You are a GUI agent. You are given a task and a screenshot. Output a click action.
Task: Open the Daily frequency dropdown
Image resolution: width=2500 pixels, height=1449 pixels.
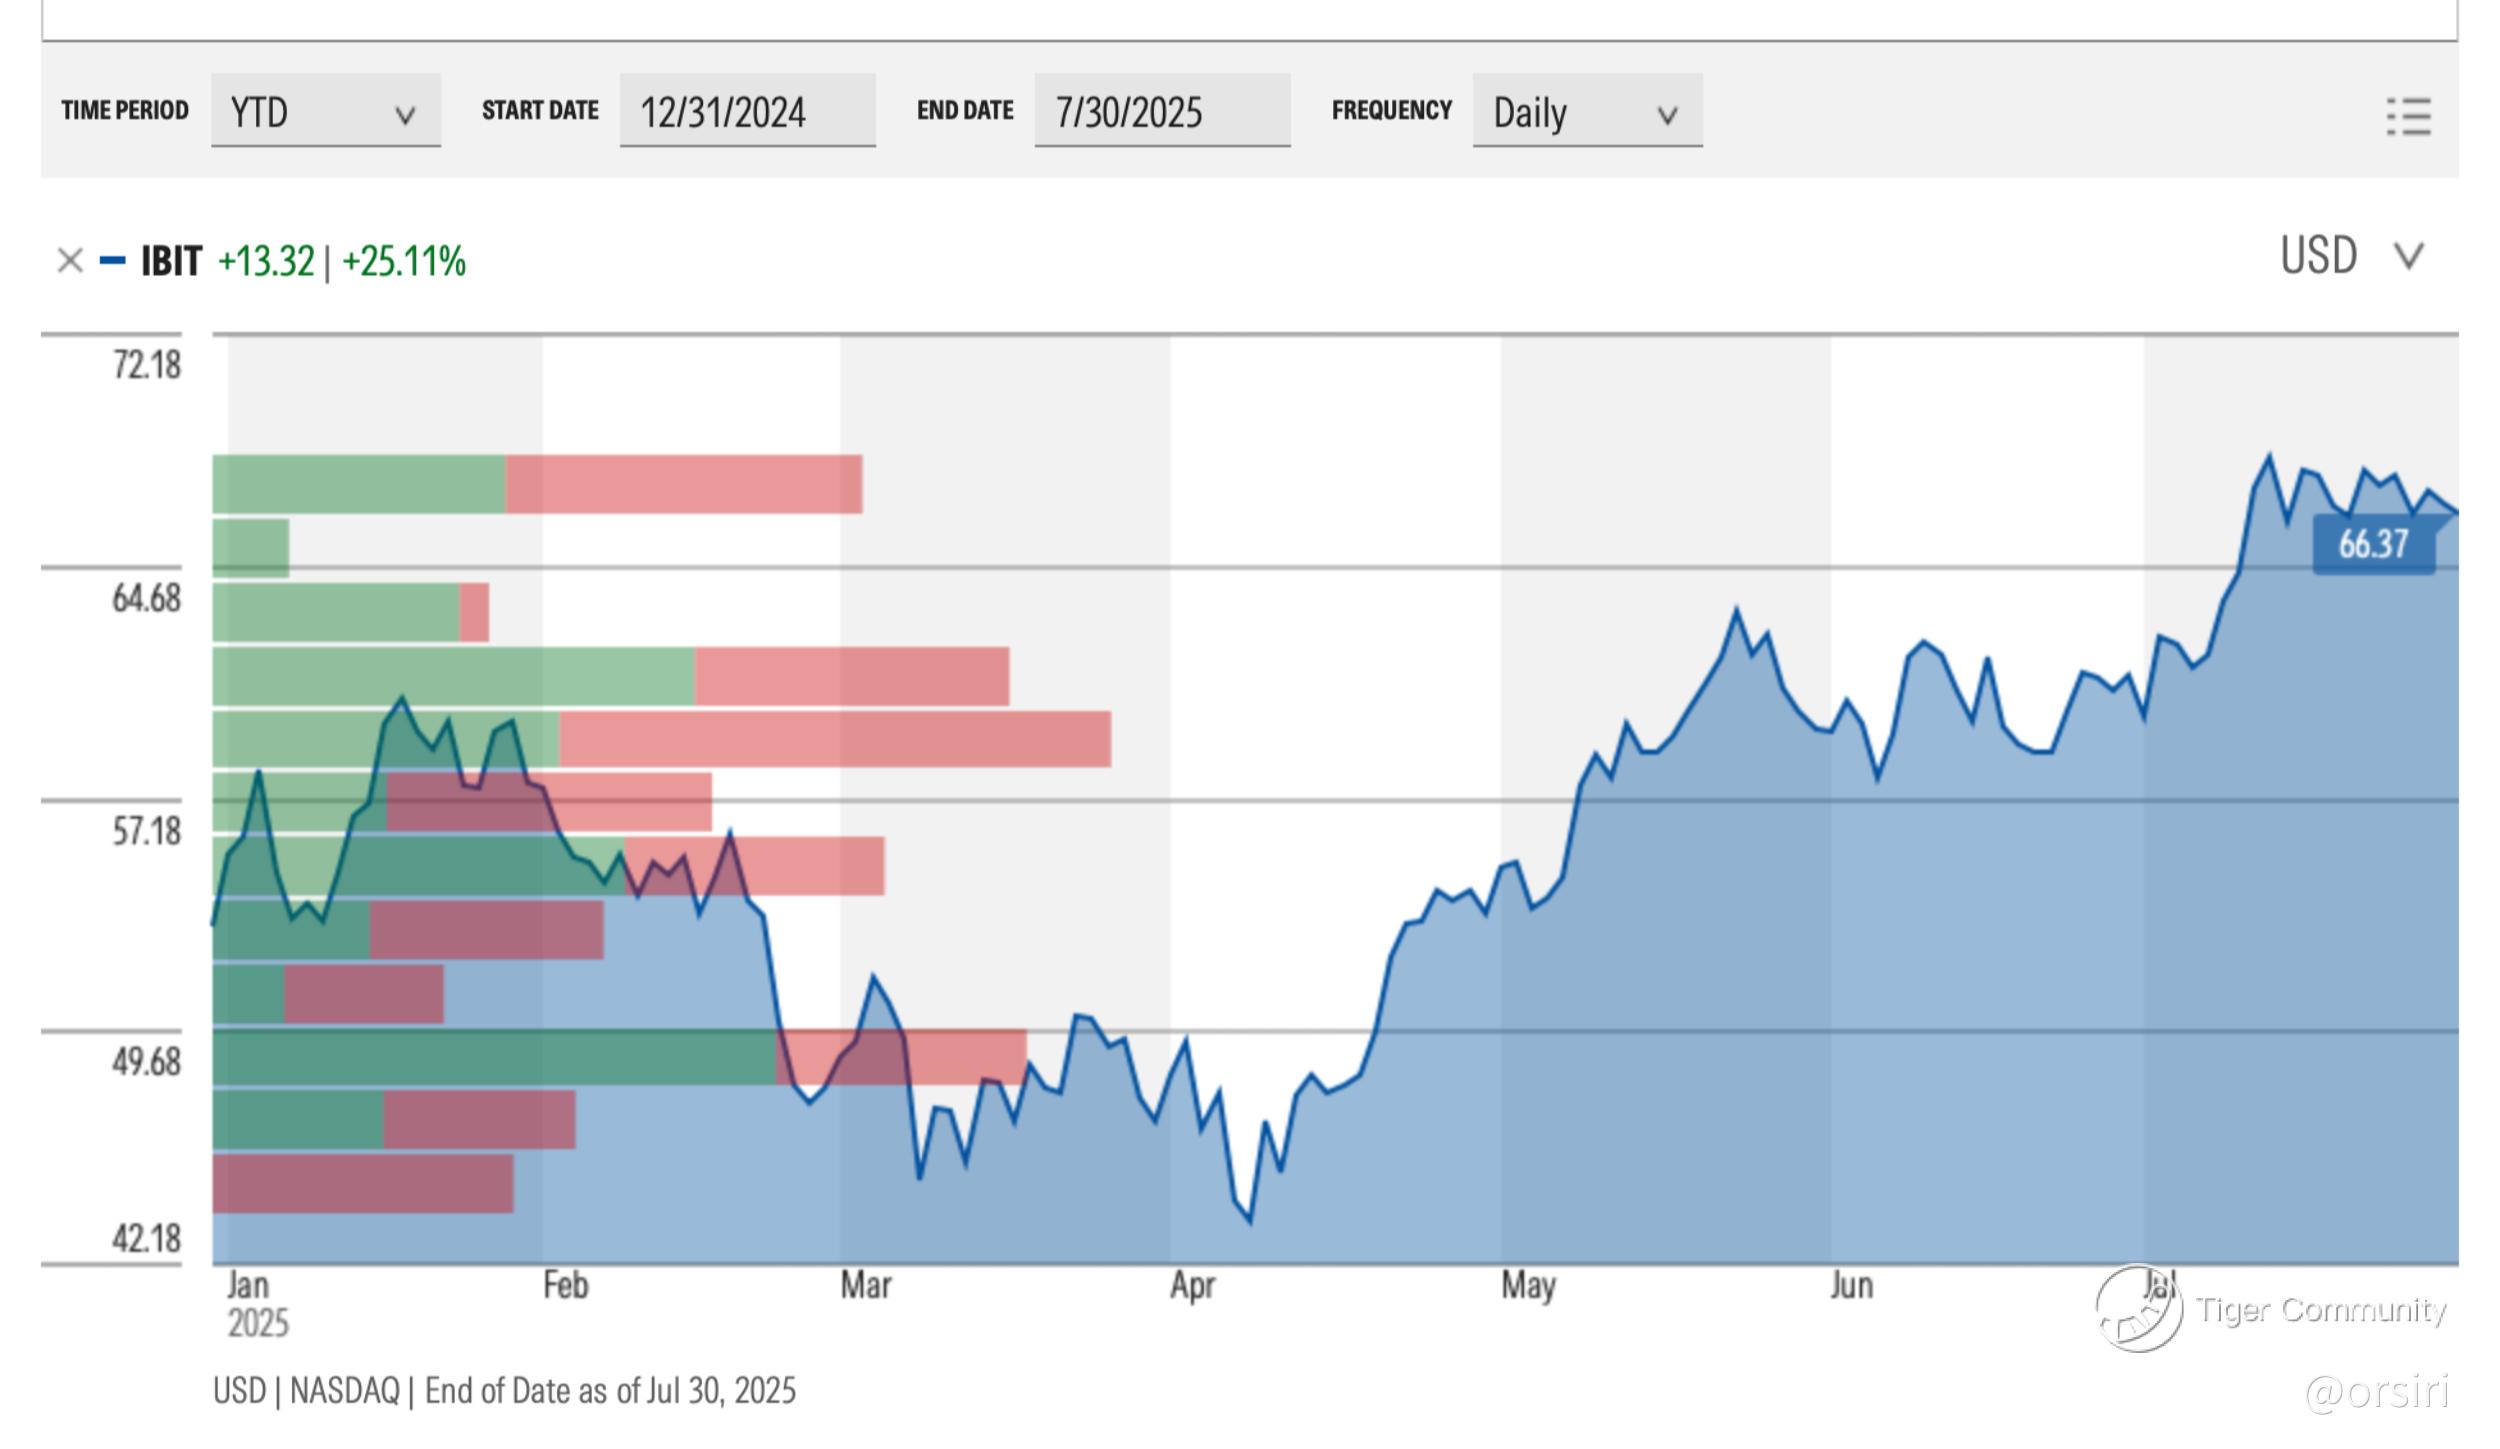pos(1586,111)
